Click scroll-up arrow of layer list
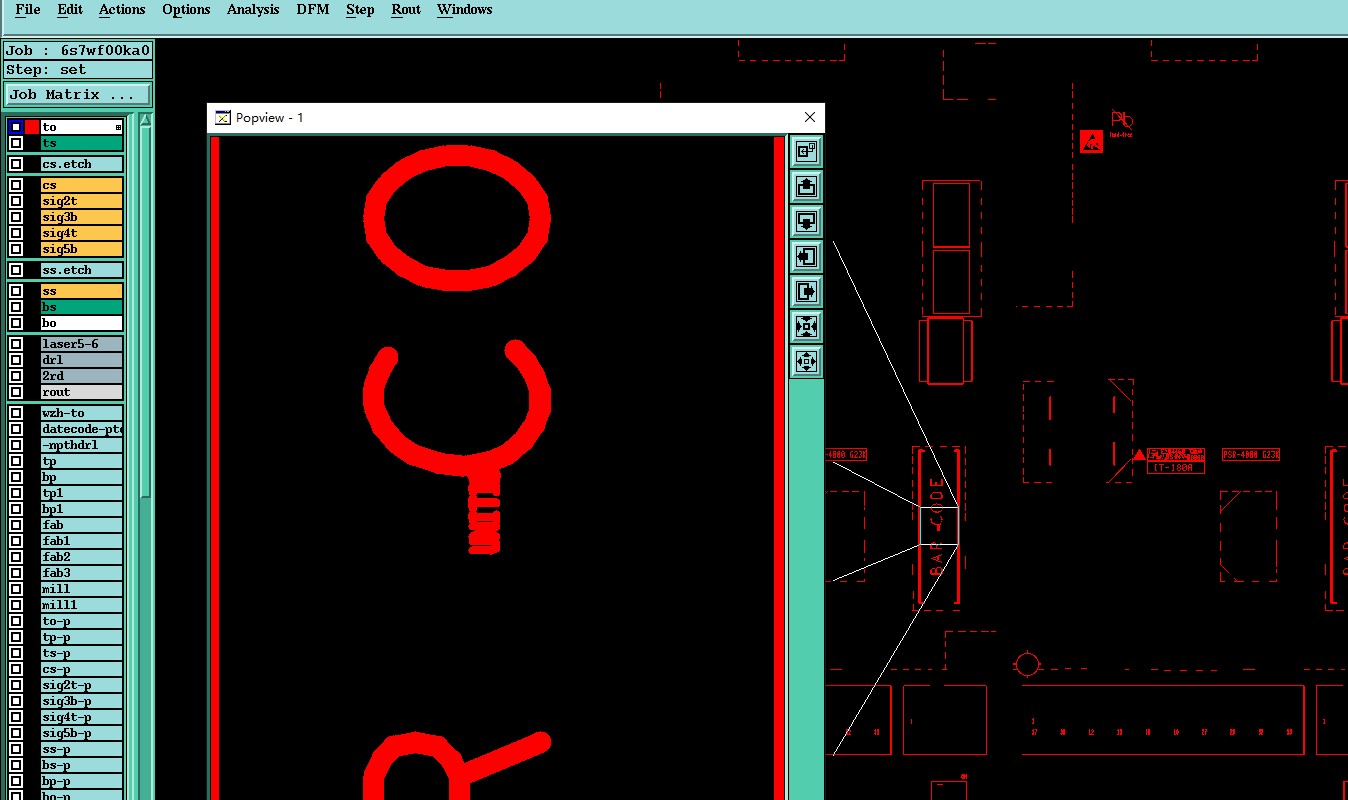 pyautogui.click(x=146, y=121)
